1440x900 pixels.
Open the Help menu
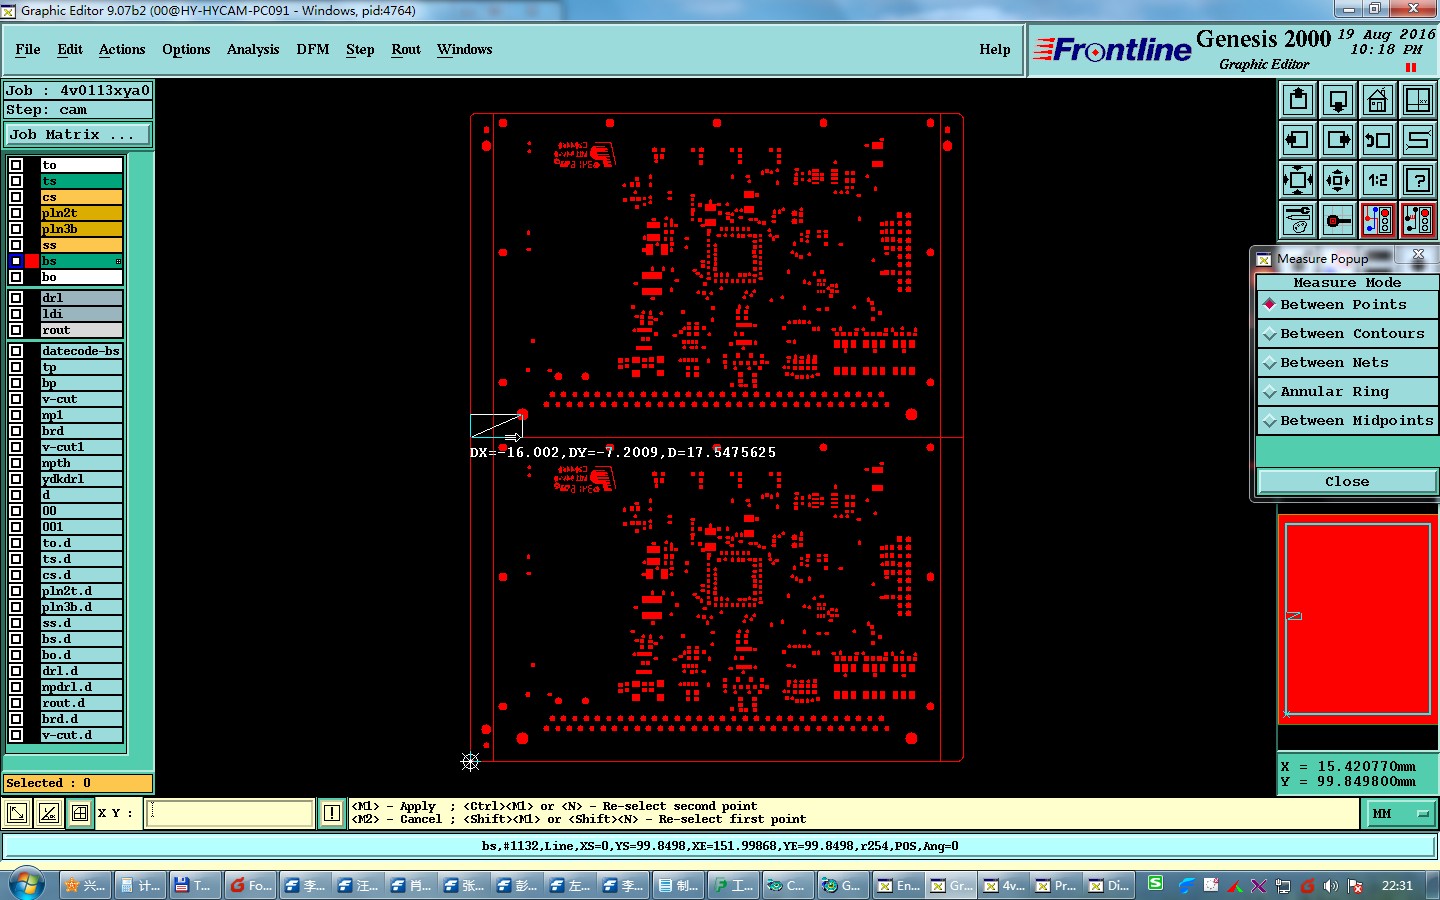point(995,49)
